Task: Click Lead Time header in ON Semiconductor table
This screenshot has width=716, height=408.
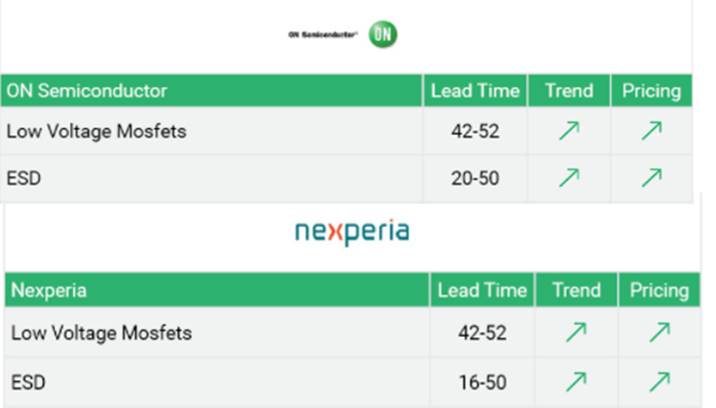Action: click(x=475, y=90)
